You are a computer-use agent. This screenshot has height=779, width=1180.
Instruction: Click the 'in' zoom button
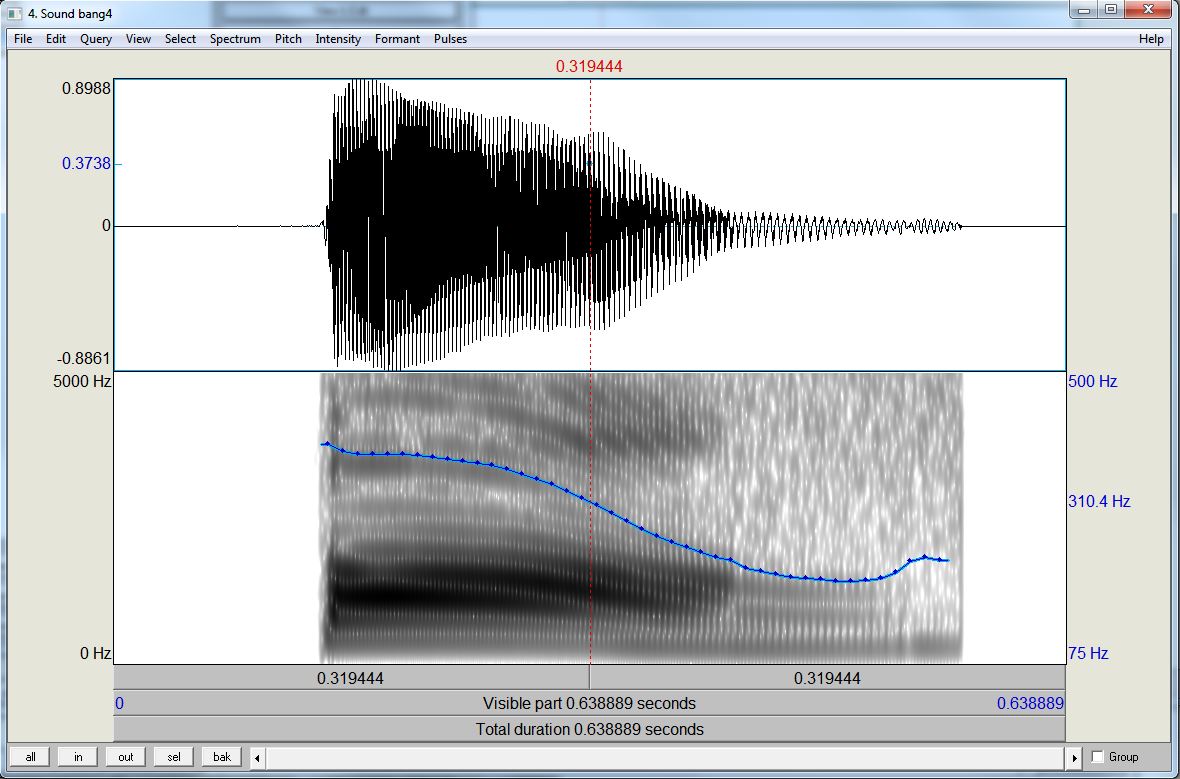pos(78,757)
